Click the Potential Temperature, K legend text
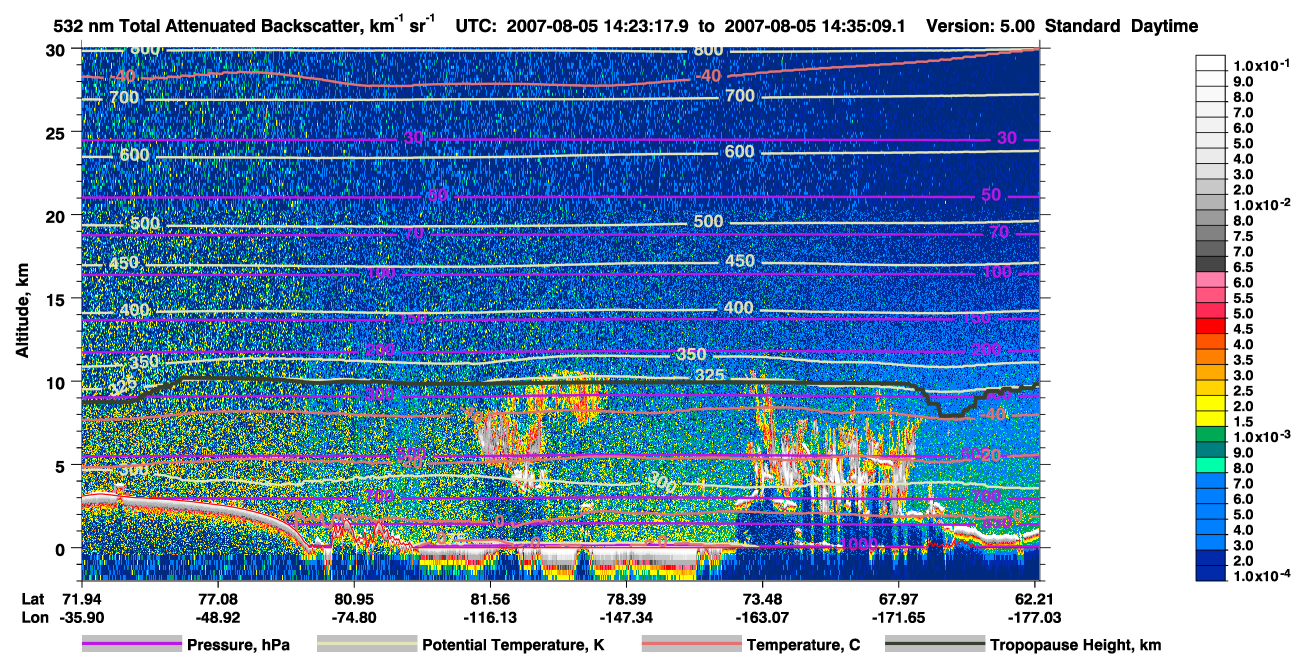Image resolution: width=1300 pixels, height=667 pixels. coord(513,645)
